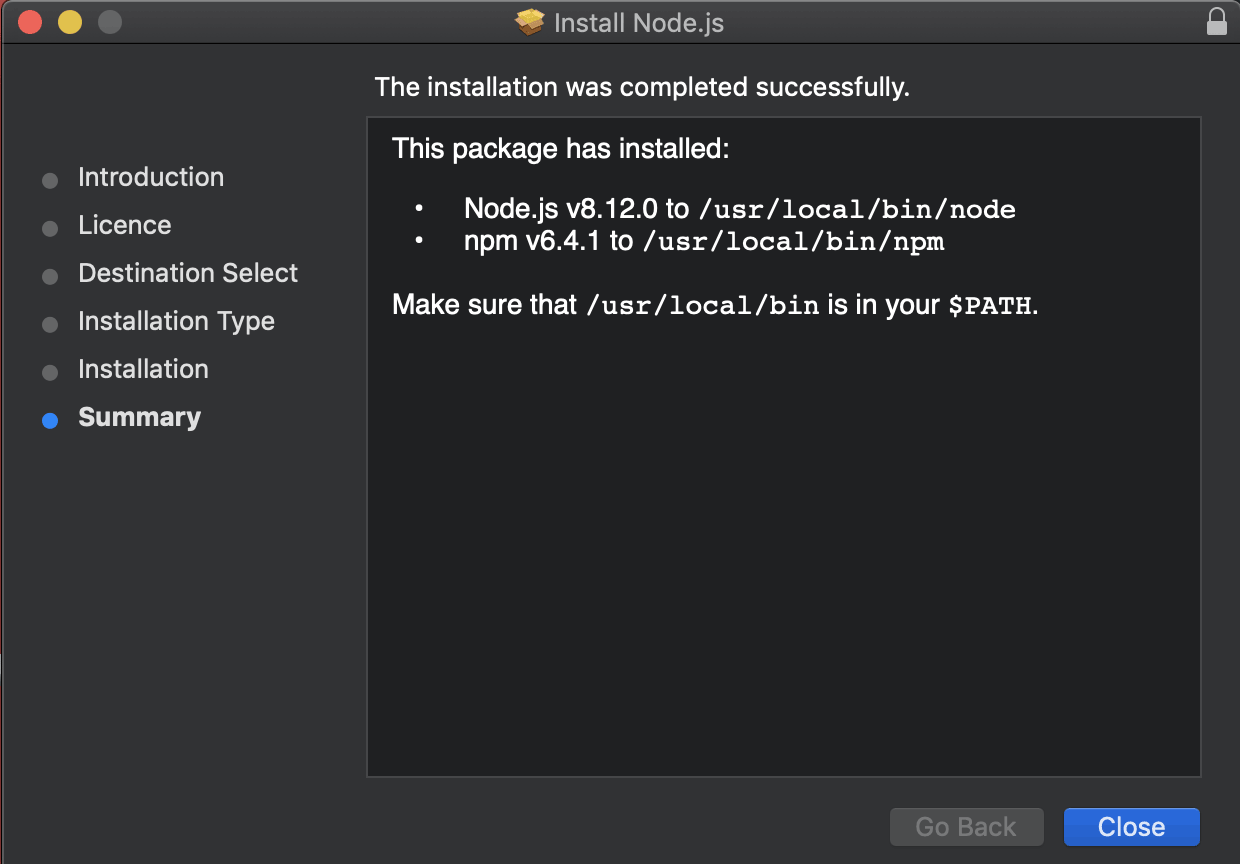Click the lock icon in the top-right corner

click(x=1217, y=20)
